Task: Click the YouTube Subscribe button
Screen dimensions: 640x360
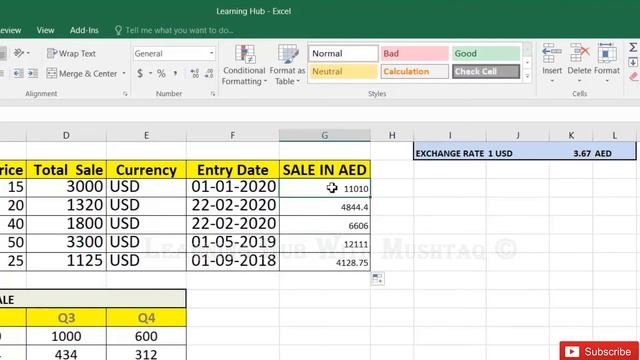Action: tap(599, 351)
